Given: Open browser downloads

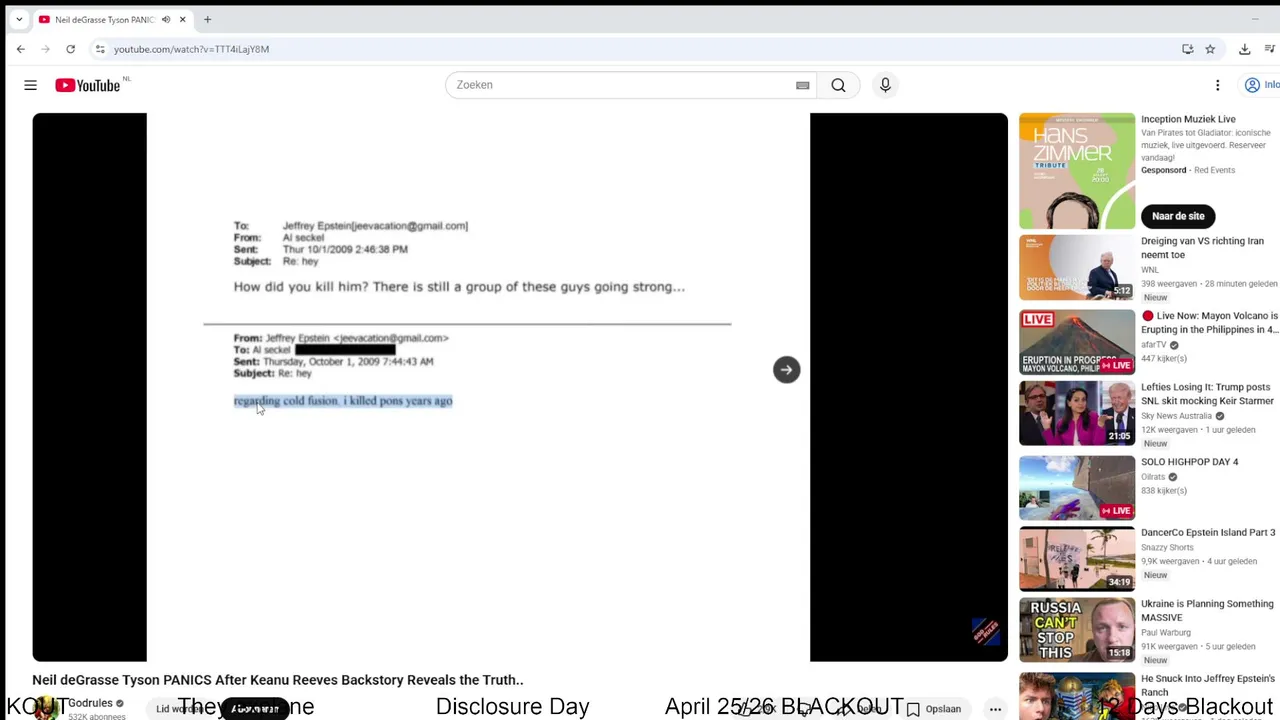Looking at the screenshot, I should 1244,49.
